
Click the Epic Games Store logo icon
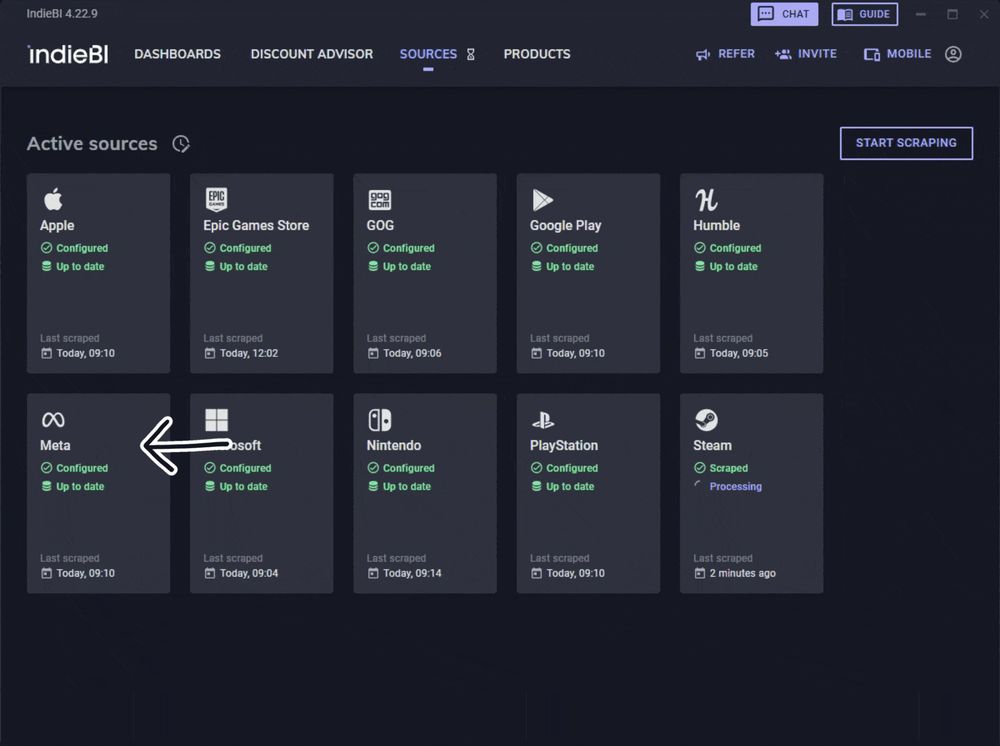216,200
